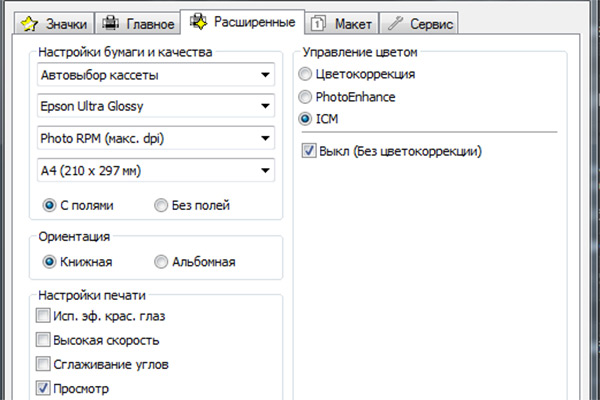This screenshot has width=600, height=400.
Task: Select the PhotoEnhance color option
Action: [306, 97]
